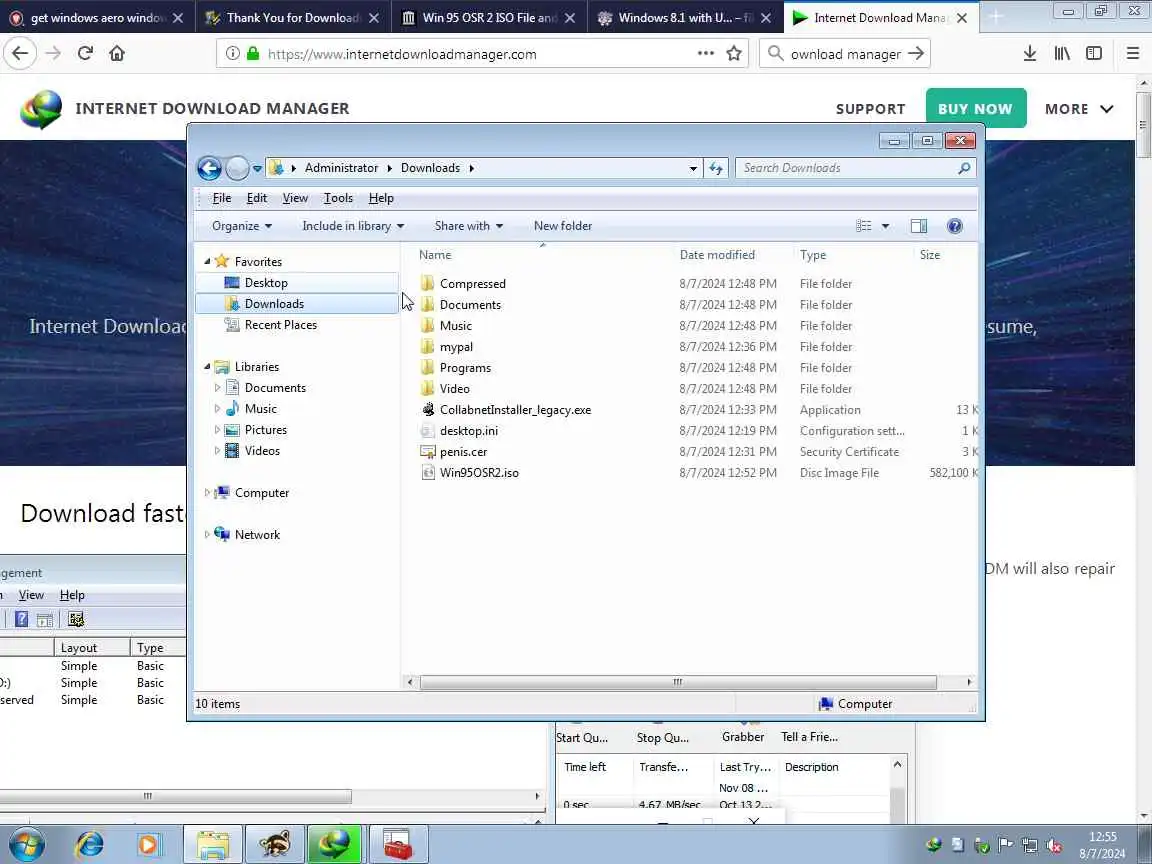This screenshot has width=1152, height=864.
Task: Toggle the preview pane icon
Action: click(918, 226)
